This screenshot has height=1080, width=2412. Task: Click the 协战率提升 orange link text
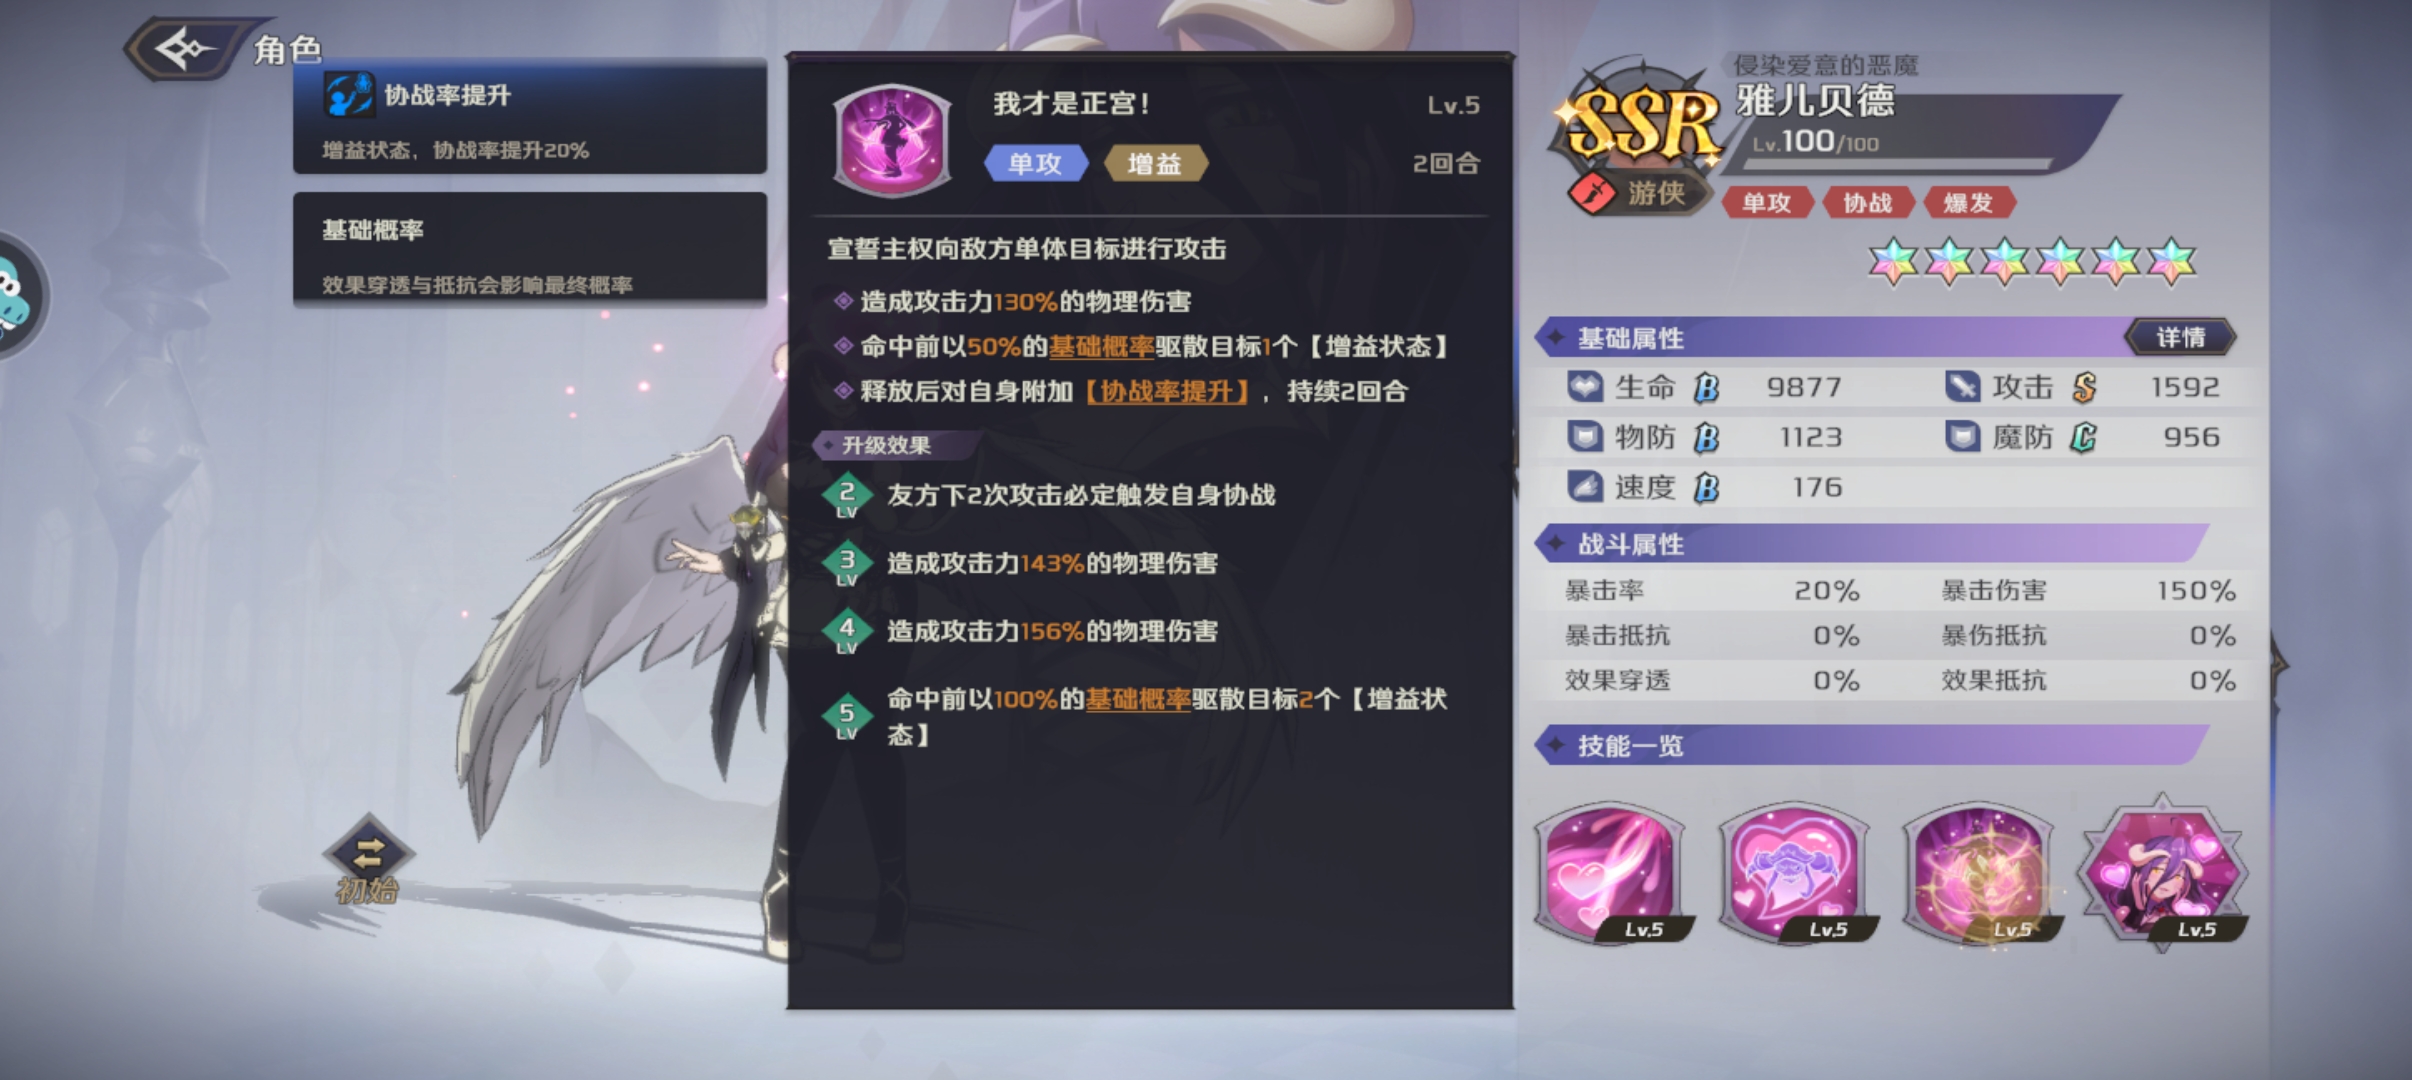tap(1167, 391)
